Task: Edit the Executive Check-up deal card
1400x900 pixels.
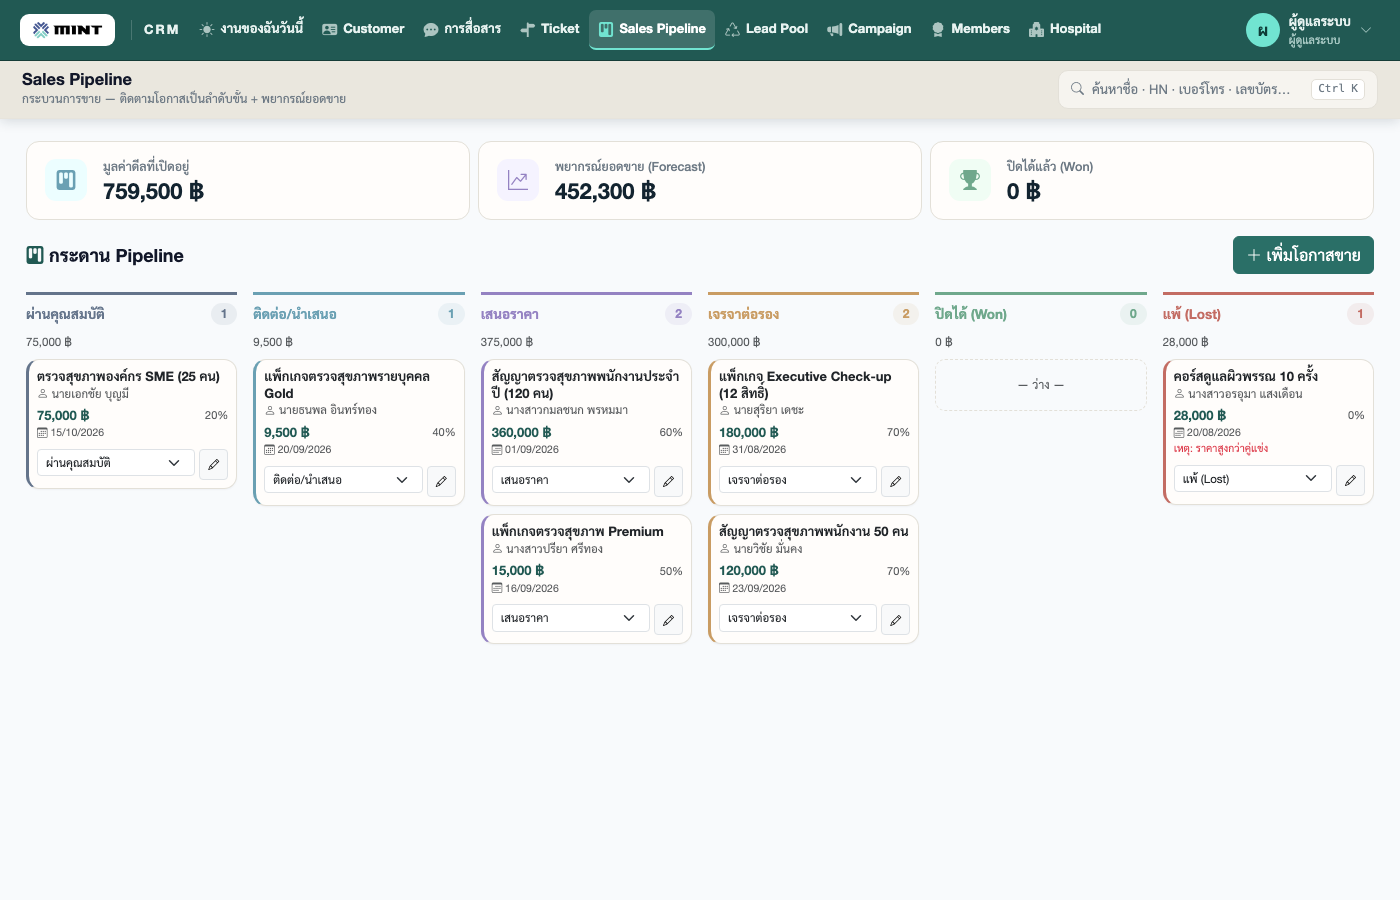Action: point(896,481)
